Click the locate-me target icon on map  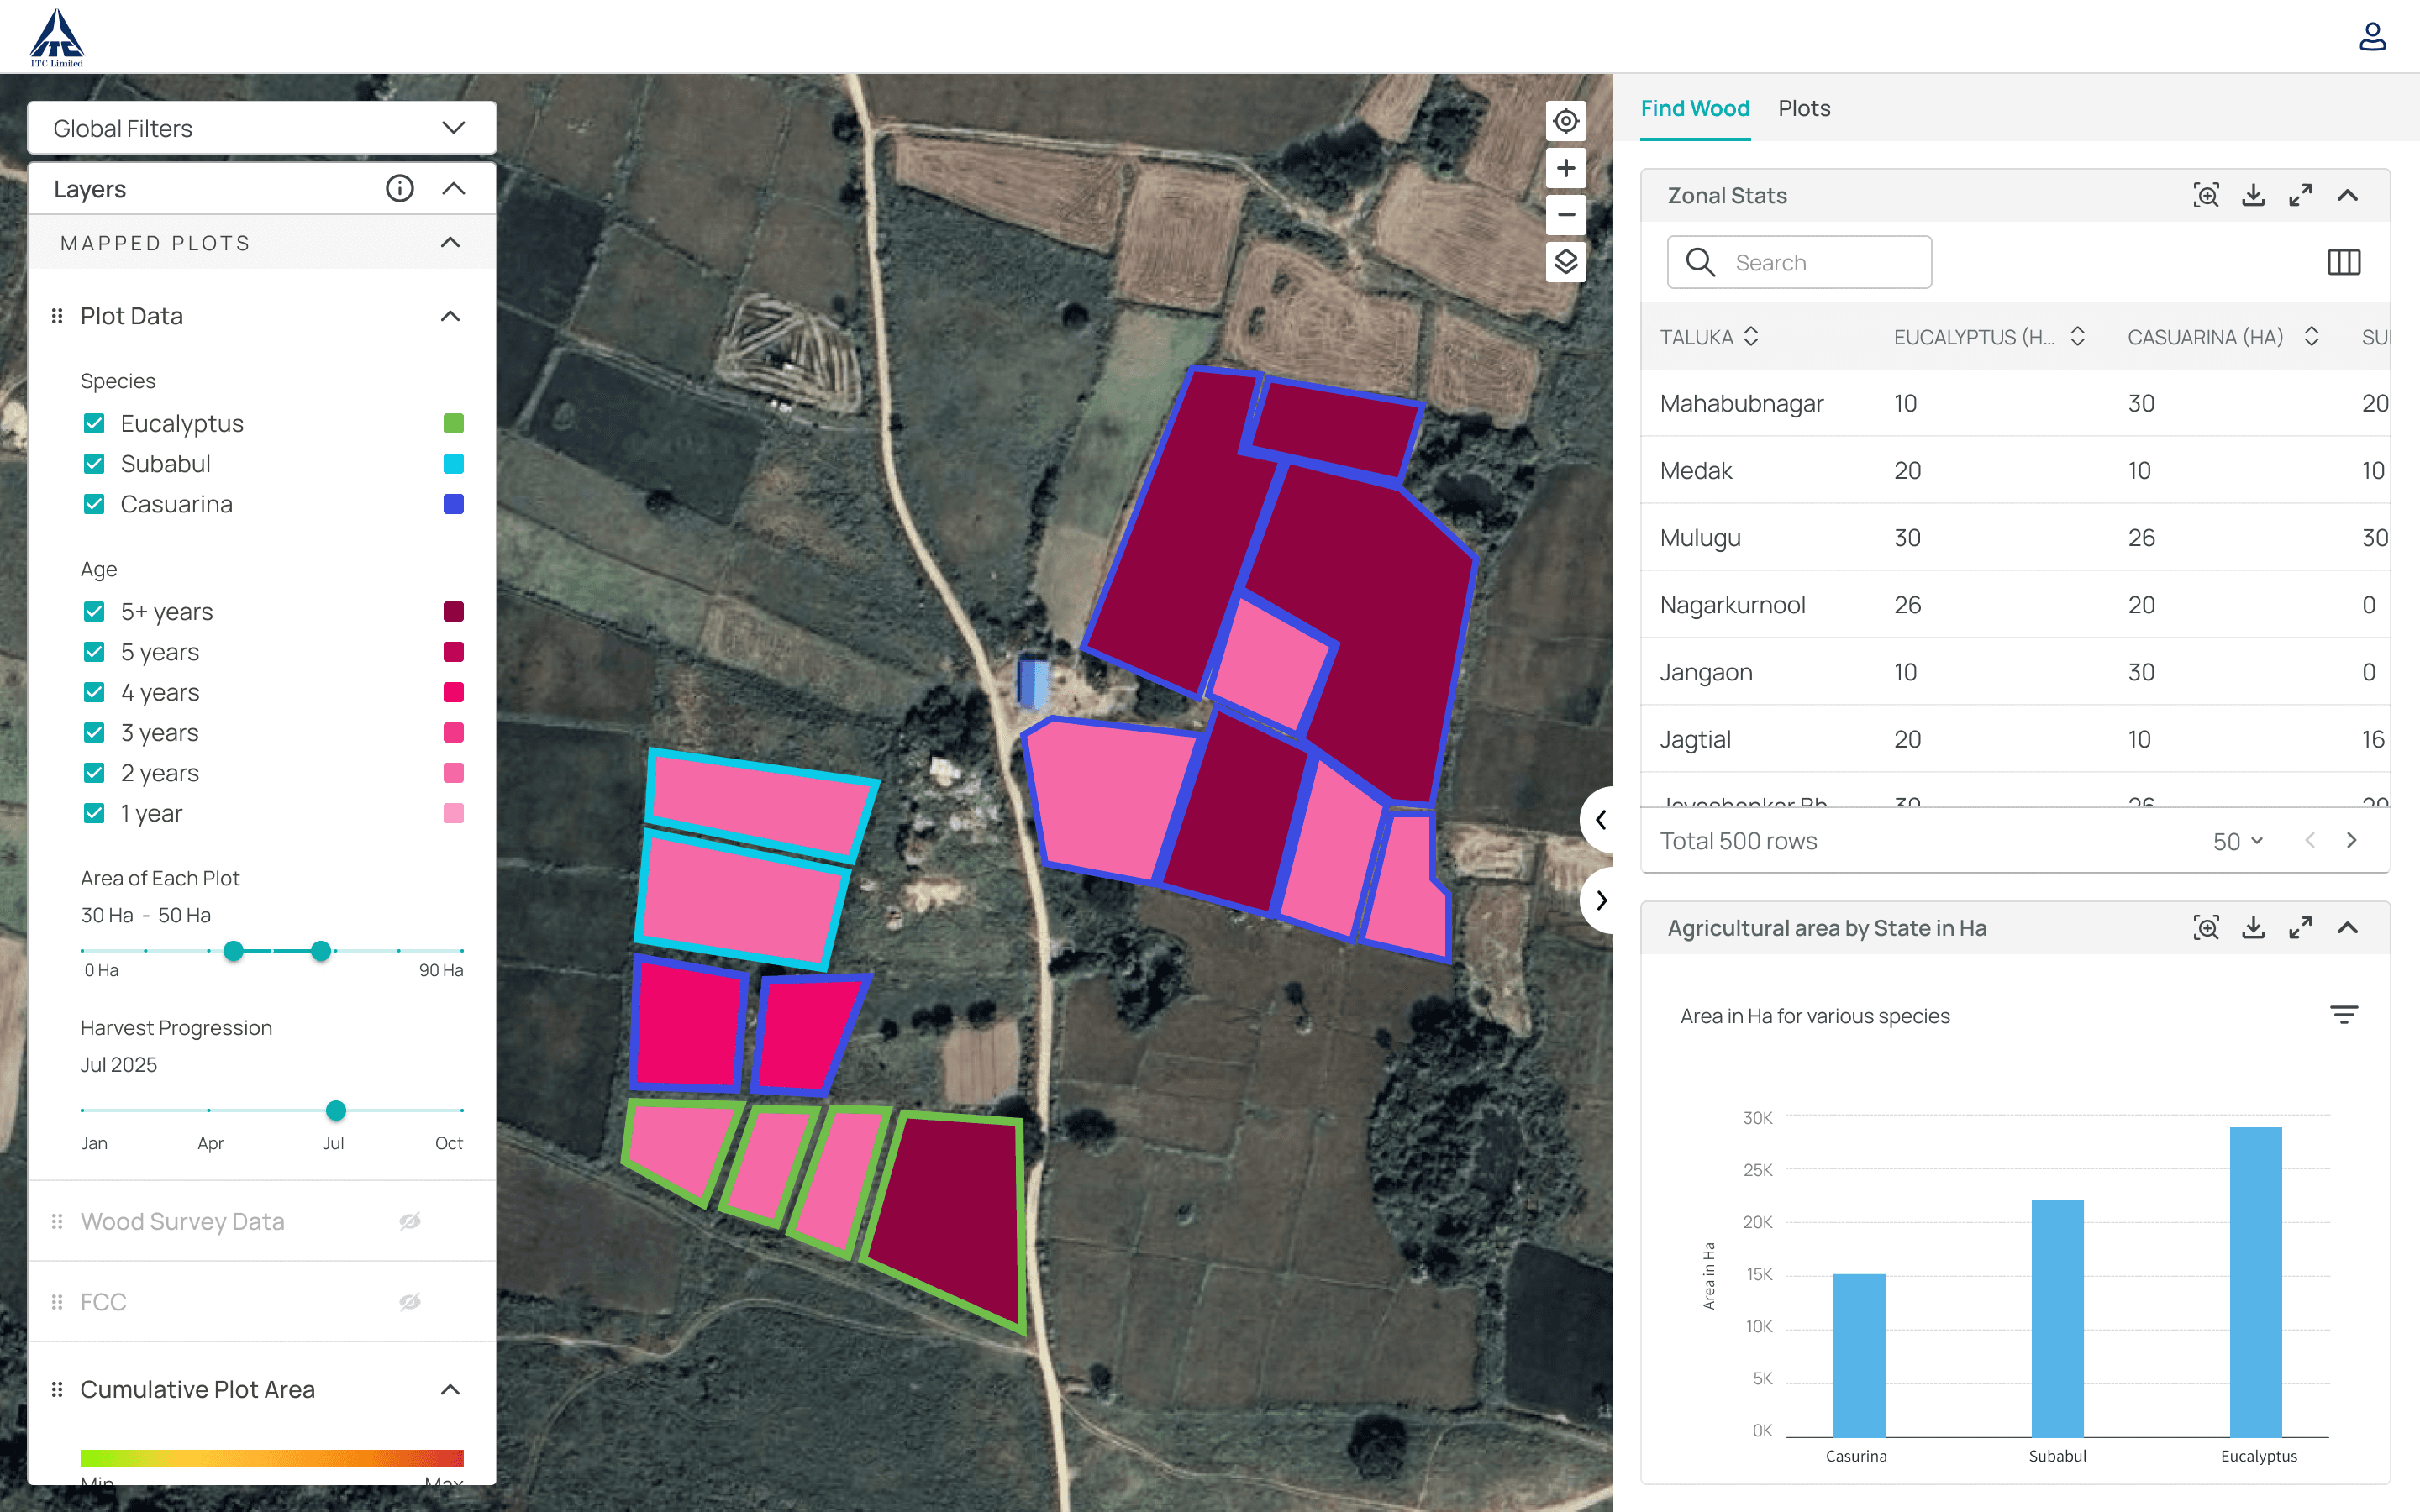pyautogui.click(x=1565, y=121)
